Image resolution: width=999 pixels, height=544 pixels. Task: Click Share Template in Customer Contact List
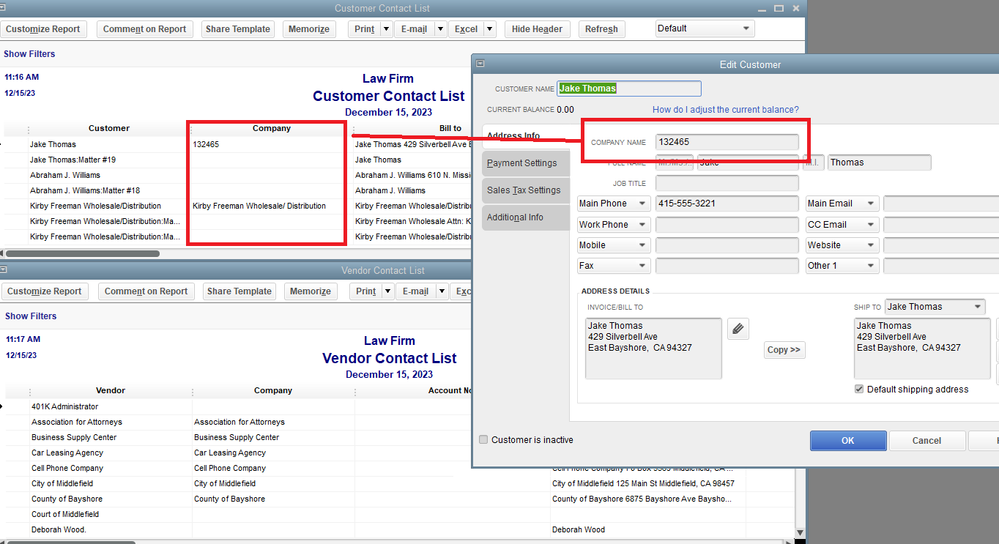pos(238,29)
